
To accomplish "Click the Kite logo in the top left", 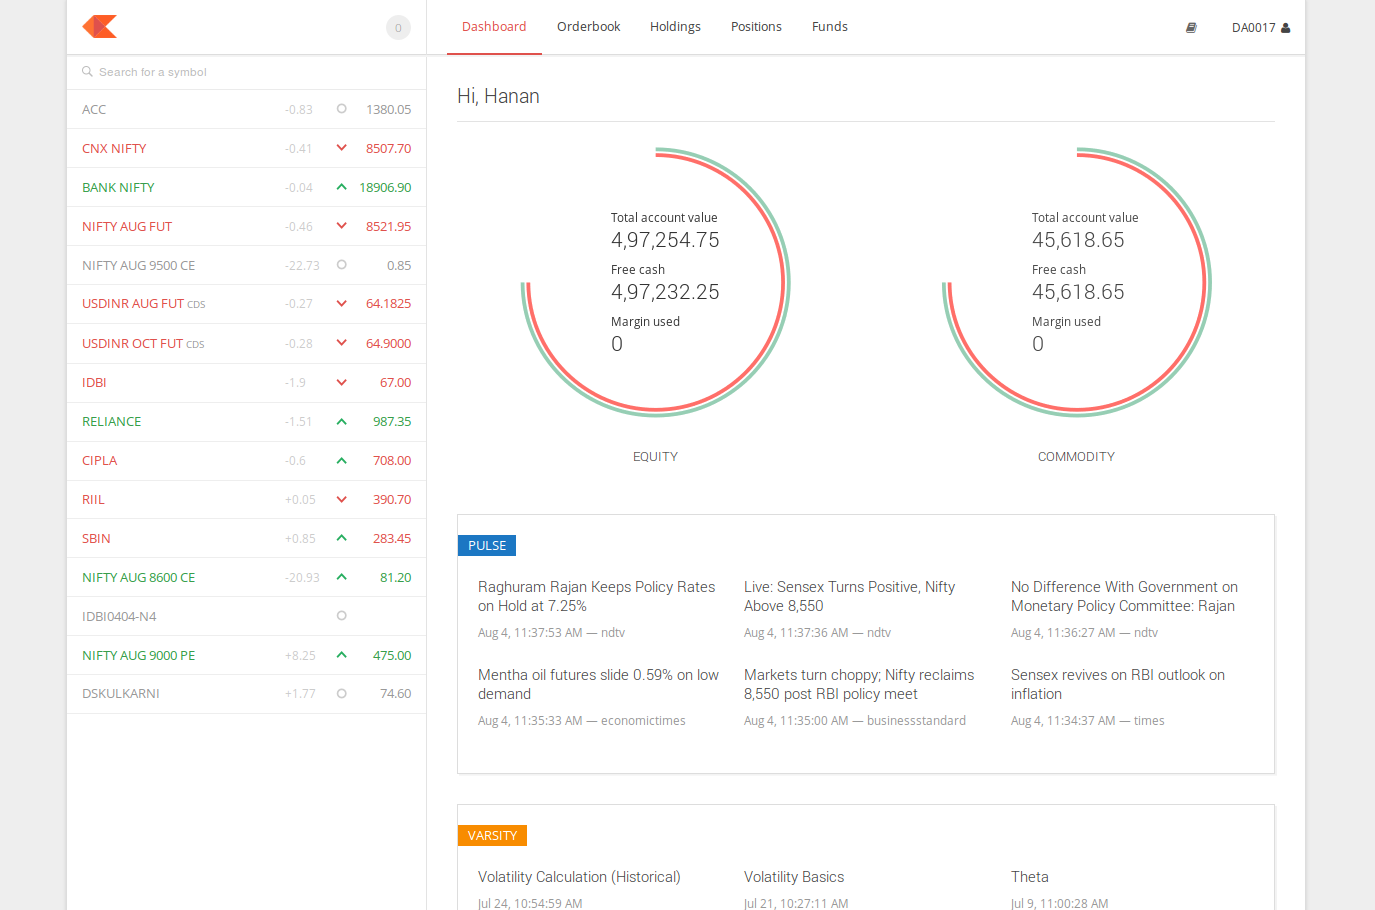I will click(99, 27).
